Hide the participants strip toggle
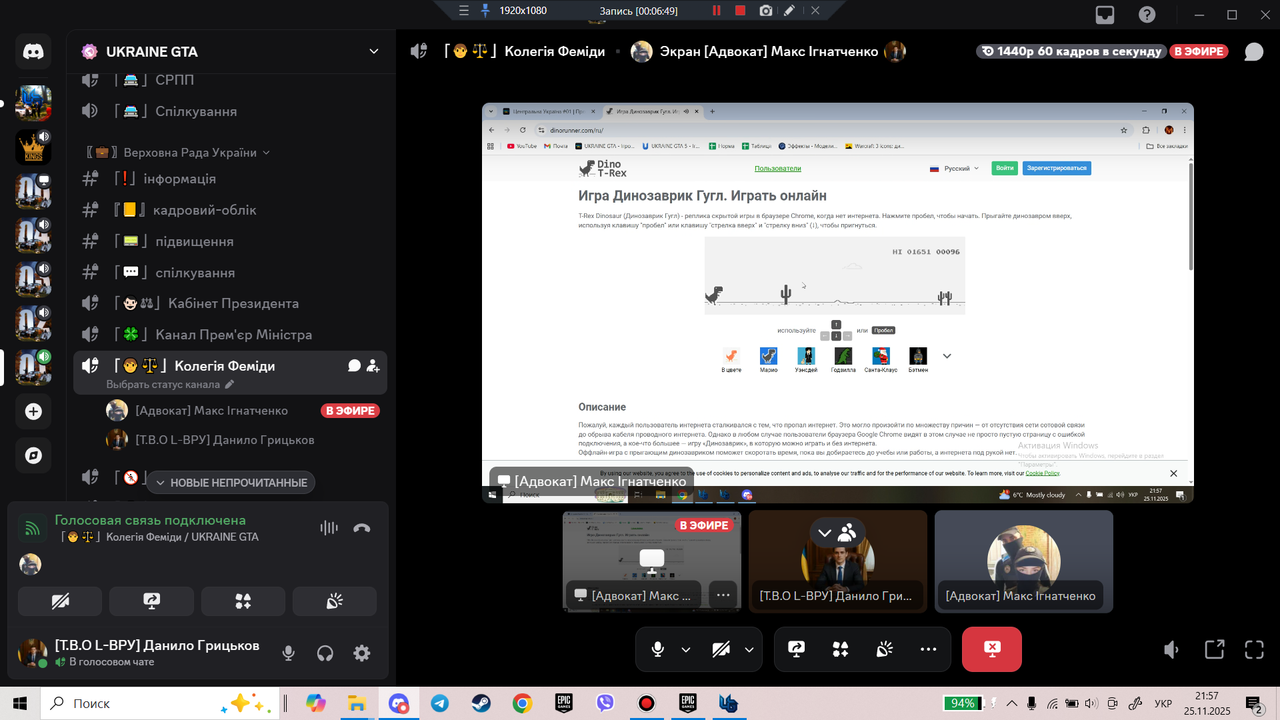Screen dimensions: 1280x720 pos(837,532)
